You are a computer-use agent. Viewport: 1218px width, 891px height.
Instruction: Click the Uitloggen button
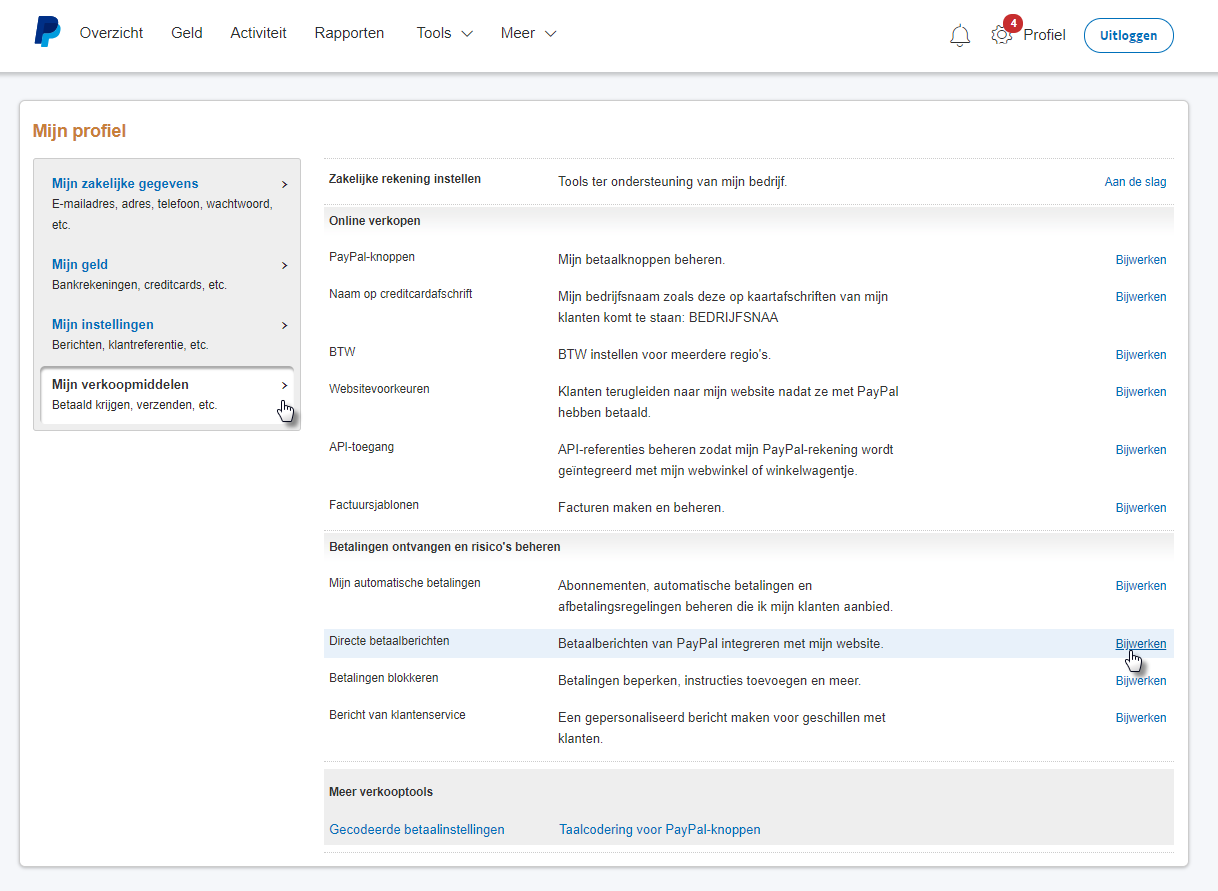[x=1129, y=35]
